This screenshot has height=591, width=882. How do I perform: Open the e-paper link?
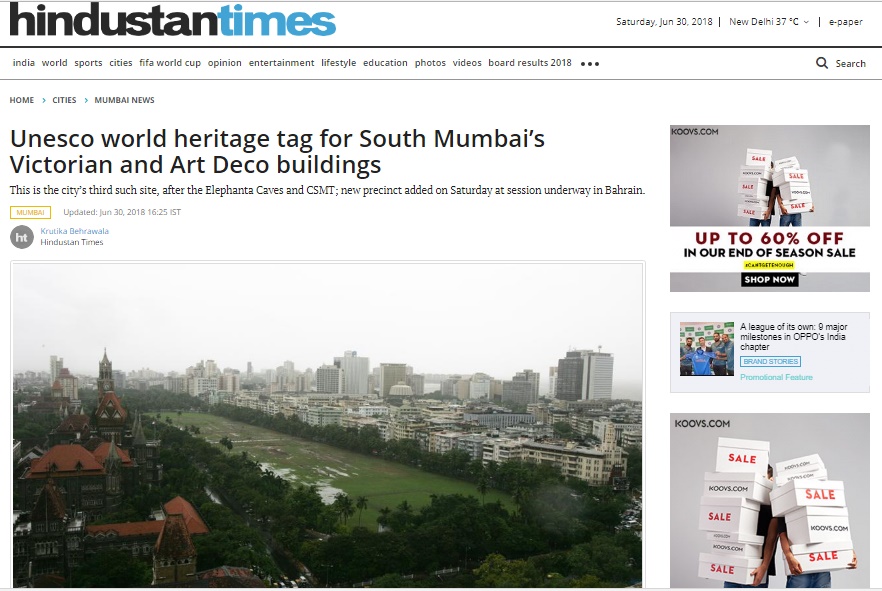(x=845, y=22)
